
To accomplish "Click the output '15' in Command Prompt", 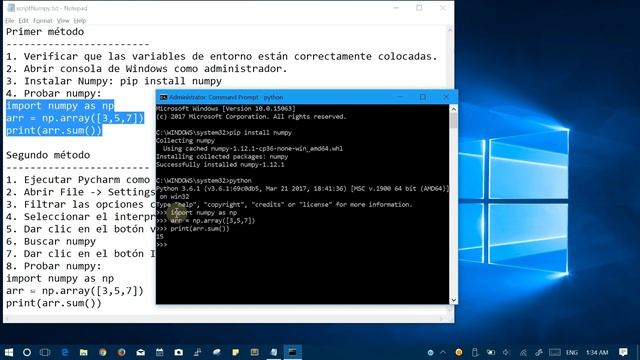I will pos(160,236).
